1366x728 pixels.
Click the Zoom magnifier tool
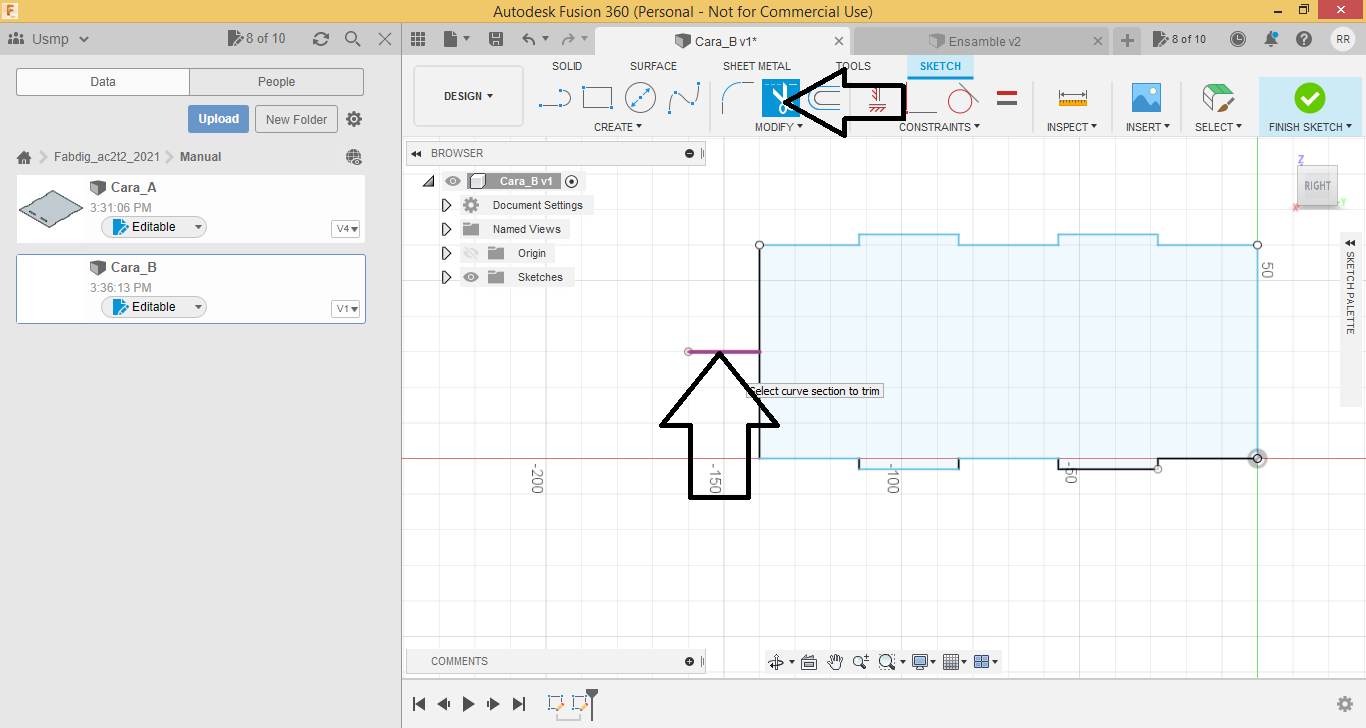pos(861,662)
